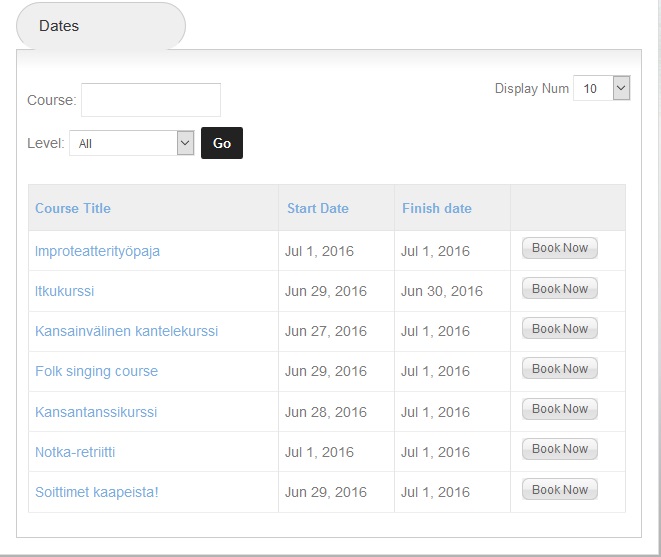Sort by Course Title column header
This screenshot has width=661, height=557.
[73, 208]
